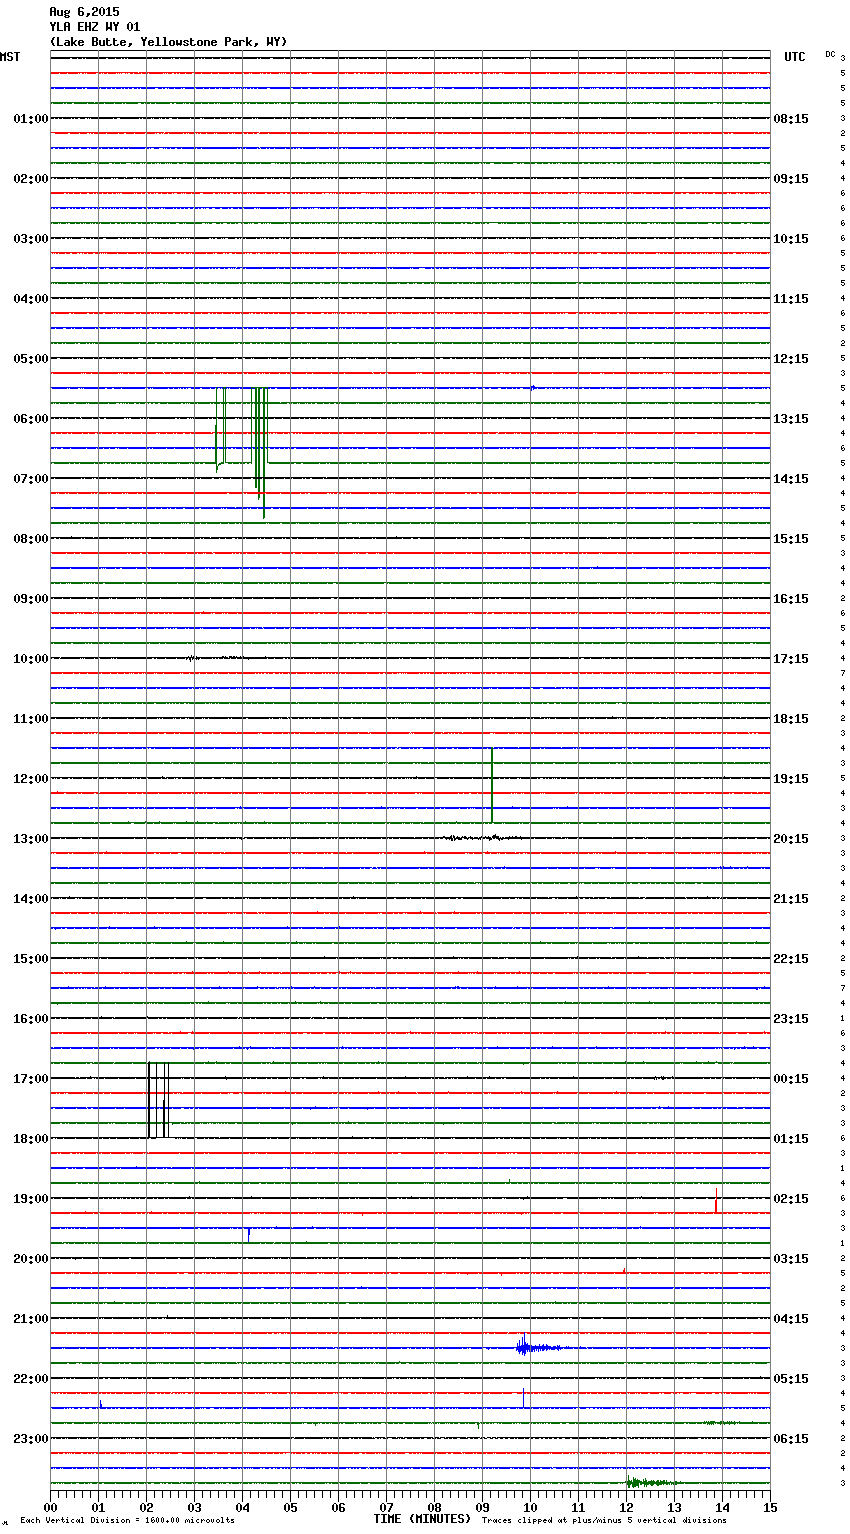Select the 19:00 MST time label
850x1534 pixels.
31,1199
